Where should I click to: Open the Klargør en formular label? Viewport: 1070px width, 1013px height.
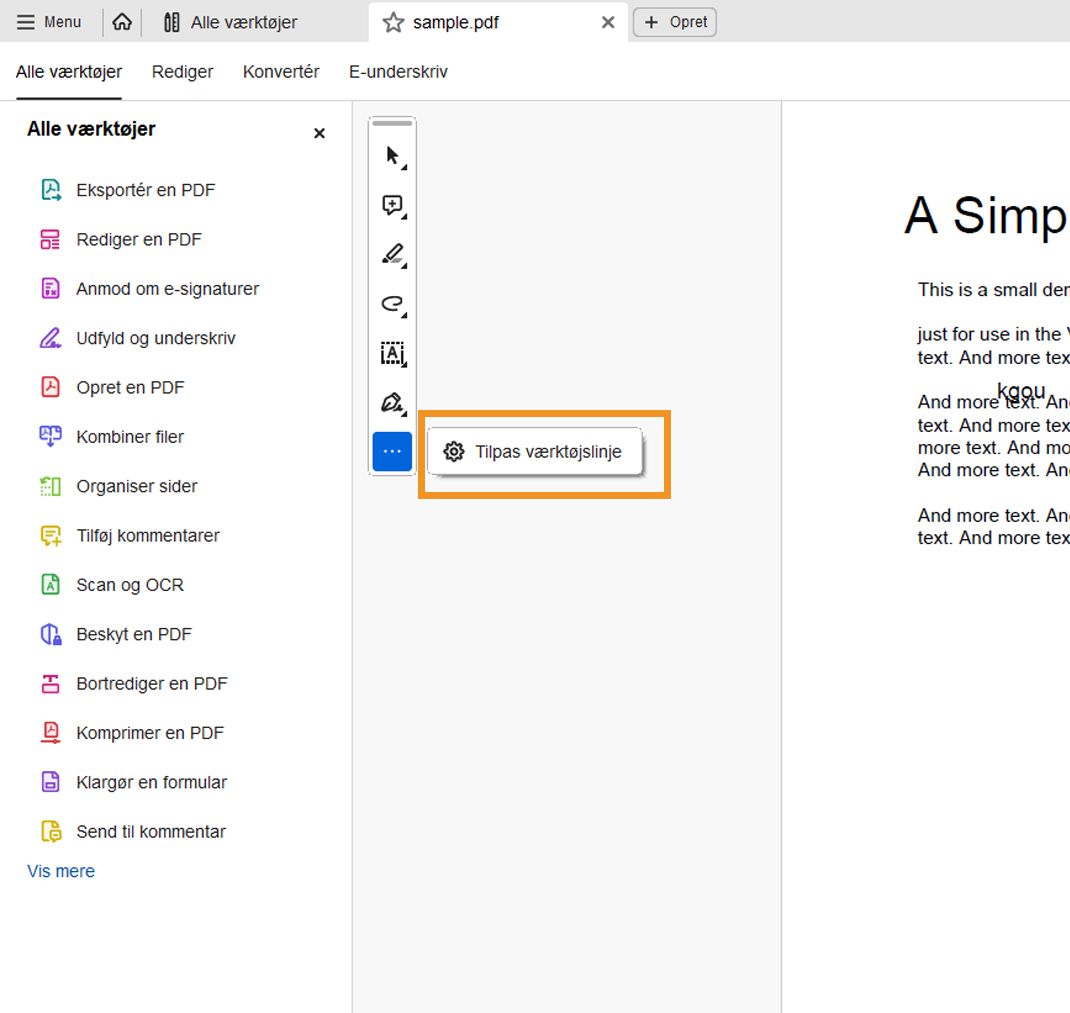(x=151, y=782)
